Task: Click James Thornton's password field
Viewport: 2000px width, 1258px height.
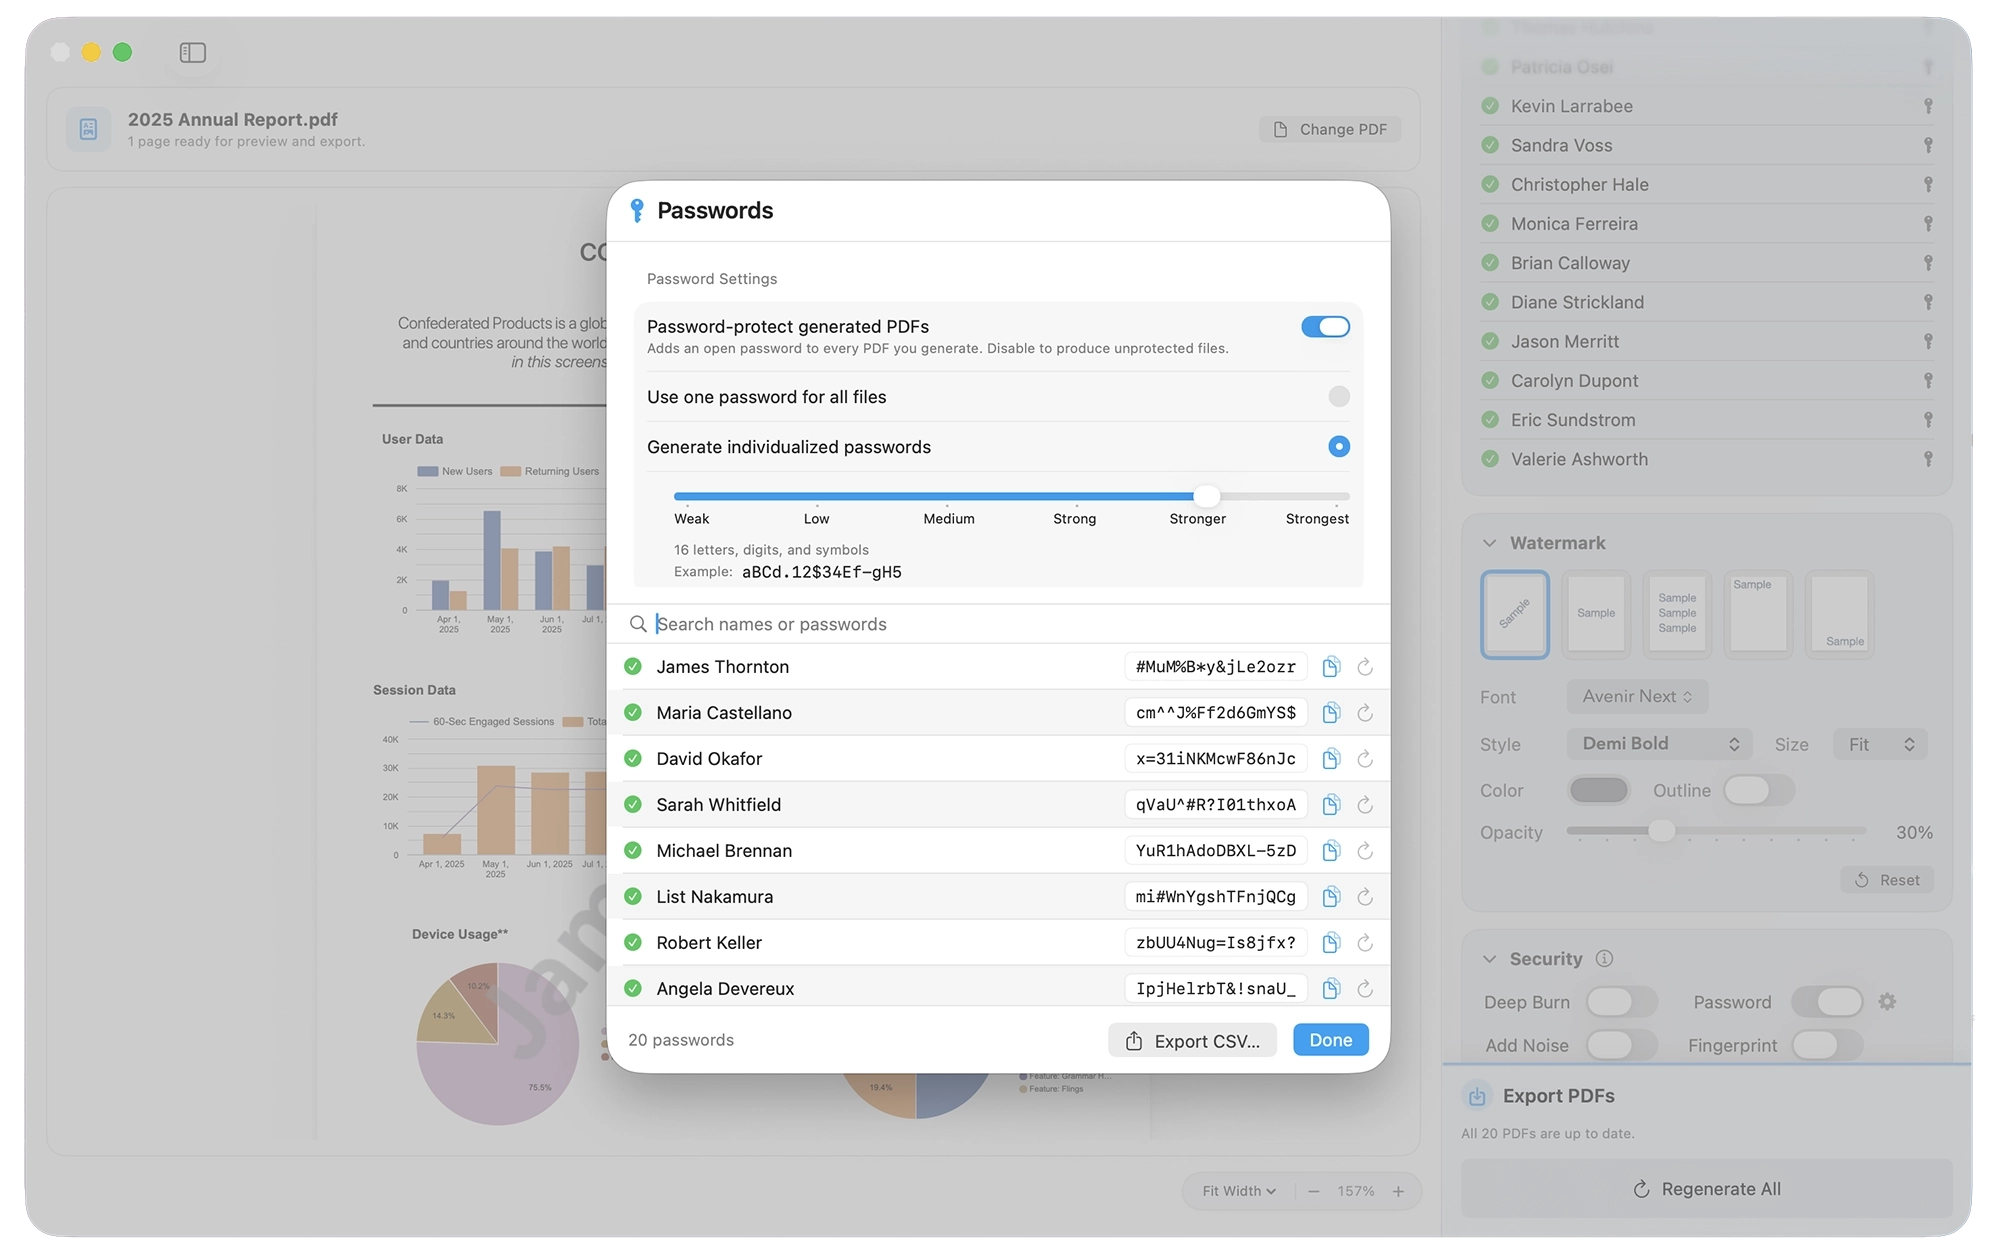Action: (x=1215, y=667)
